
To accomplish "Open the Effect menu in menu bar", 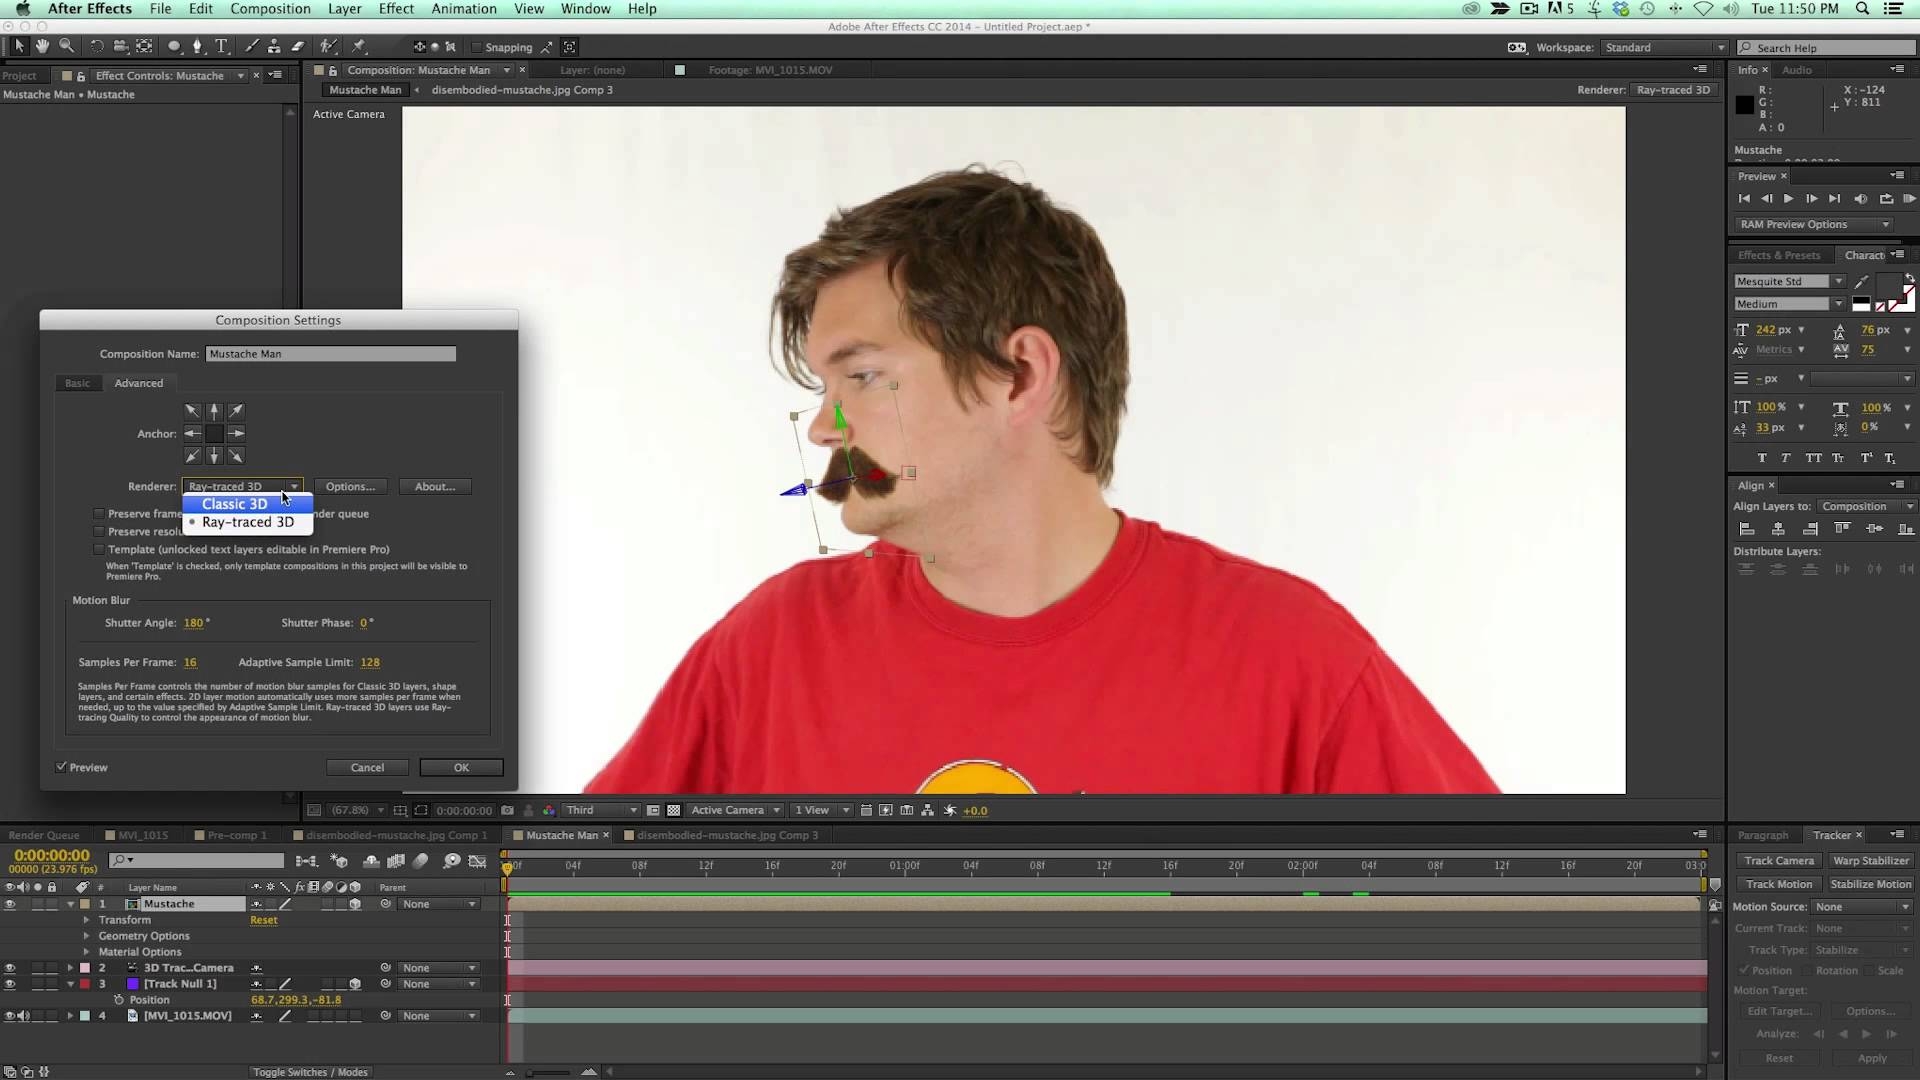I will click(x=396, y=9).
